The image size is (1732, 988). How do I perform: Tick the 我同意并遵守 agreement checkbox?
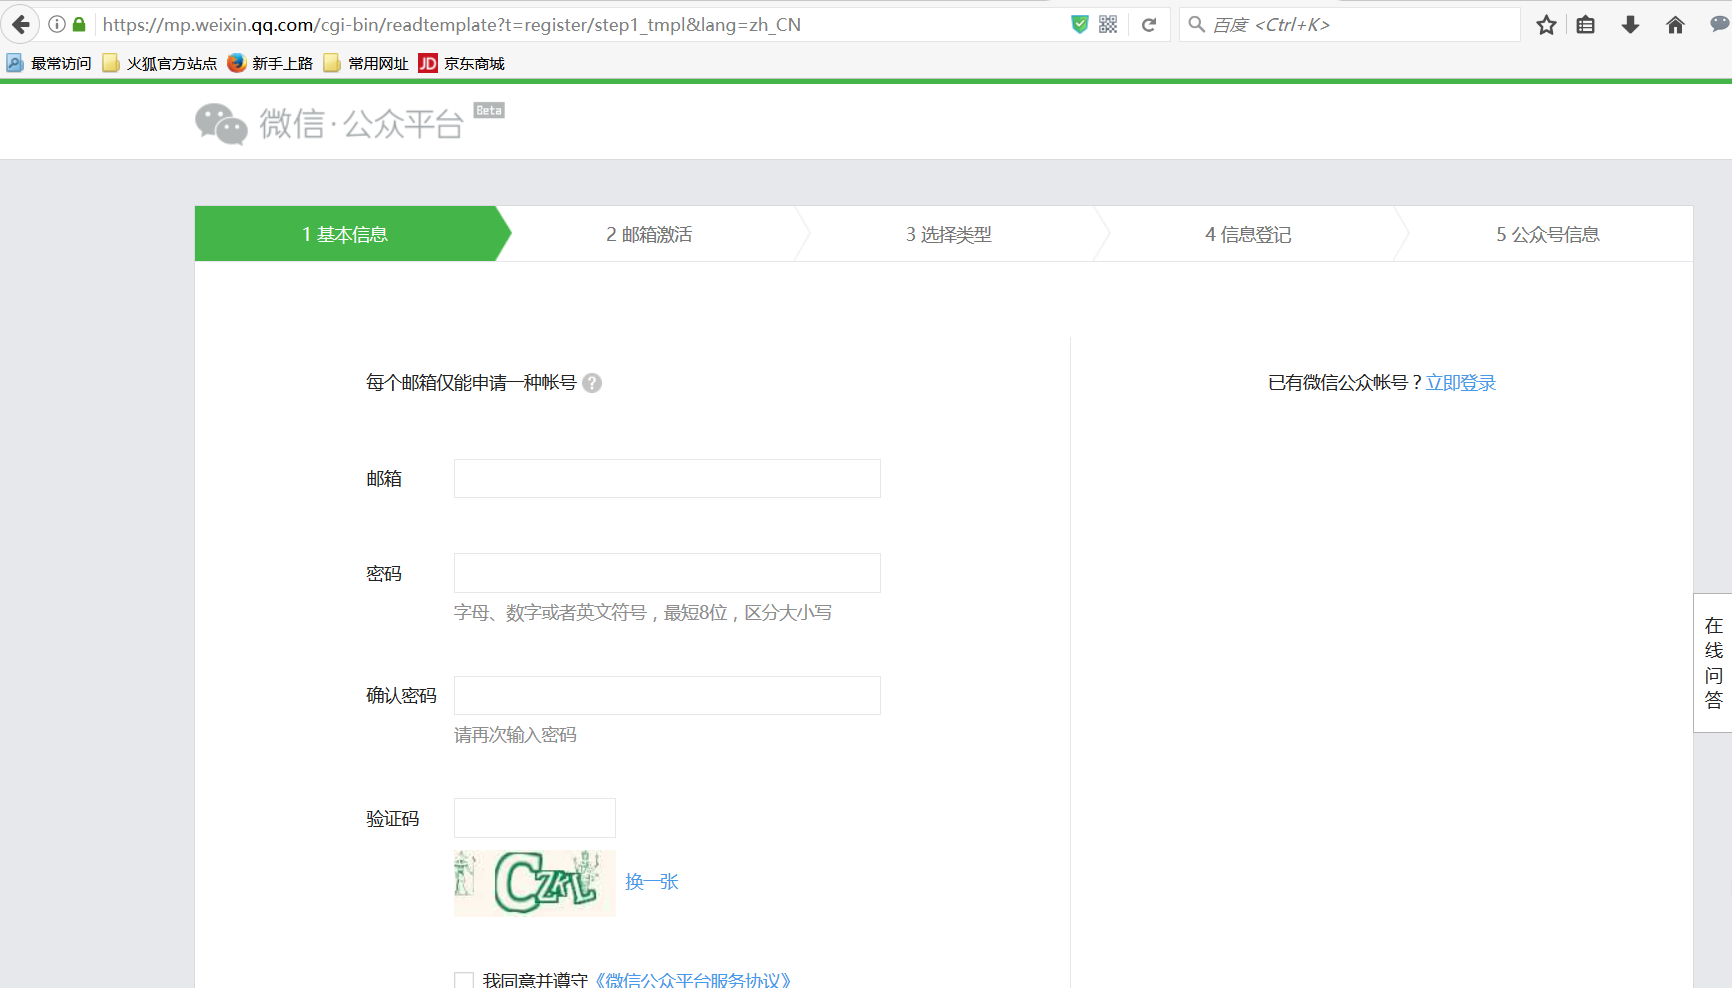tap(464, 980)
